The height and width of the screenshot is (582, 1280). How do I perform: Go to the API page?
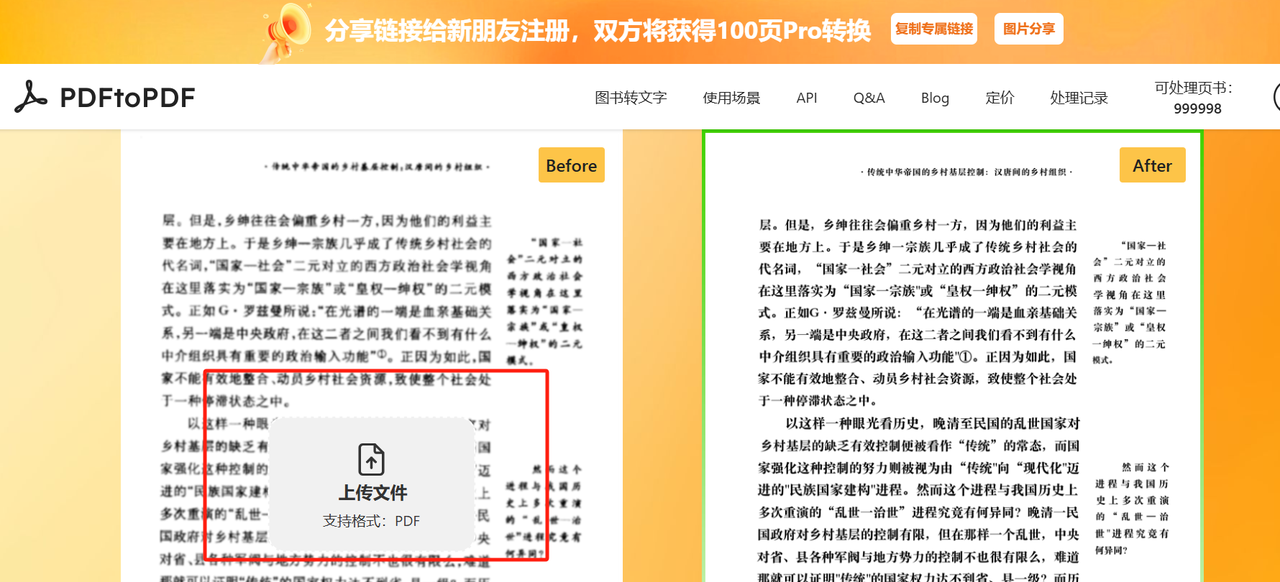pyautogui.click(x=807, y=98)
